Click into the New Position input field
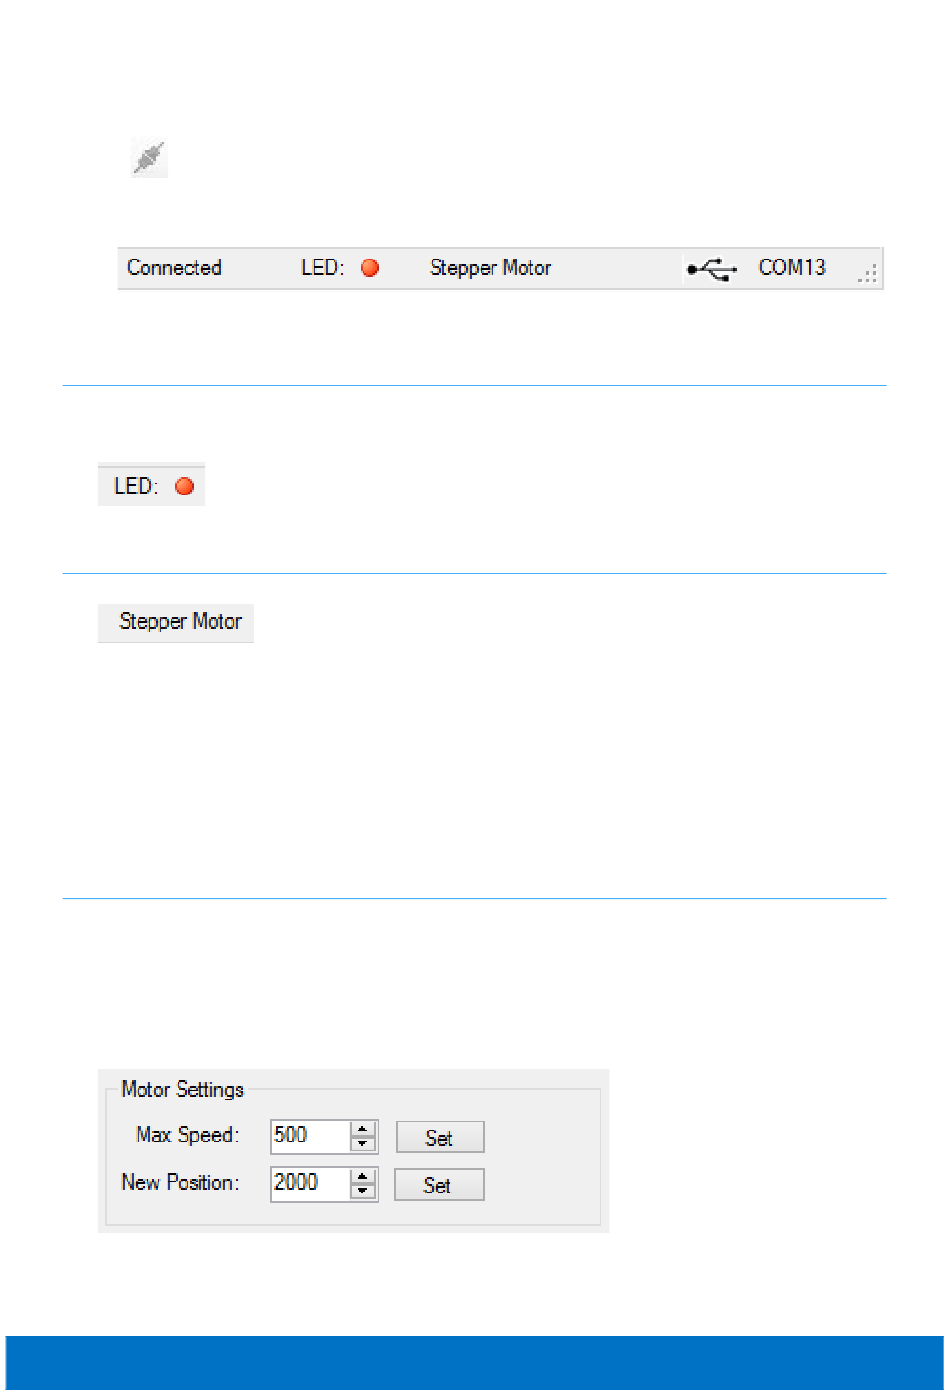The image size is (950, 1397). [x=311, y=1183]
